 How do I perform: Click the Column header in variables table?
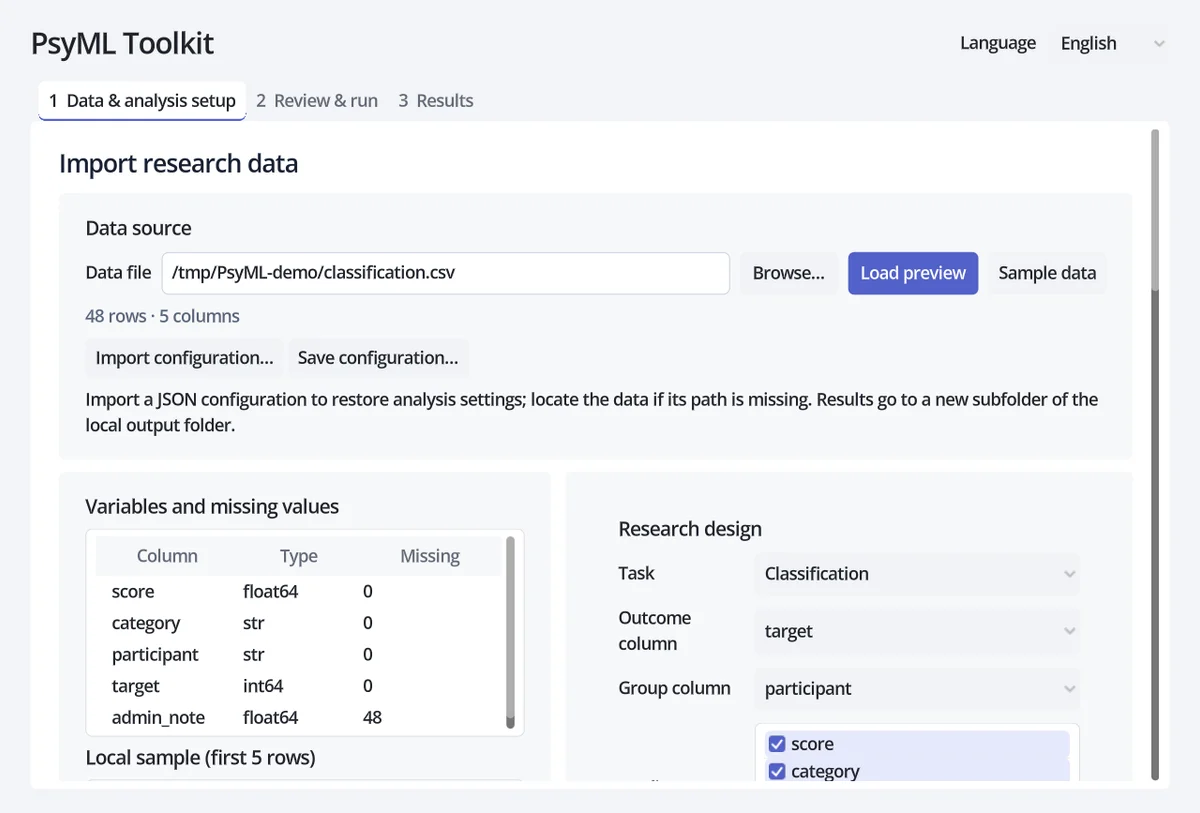pyautogui.click(x=167, y=556)
